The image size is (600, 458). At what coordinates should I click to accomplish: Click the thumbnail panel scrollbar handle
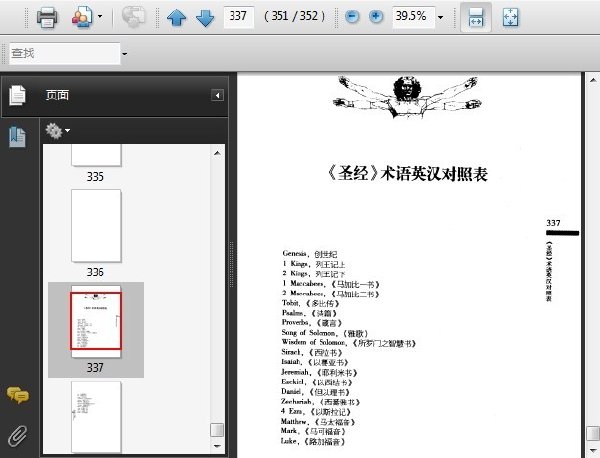point(217,429)
